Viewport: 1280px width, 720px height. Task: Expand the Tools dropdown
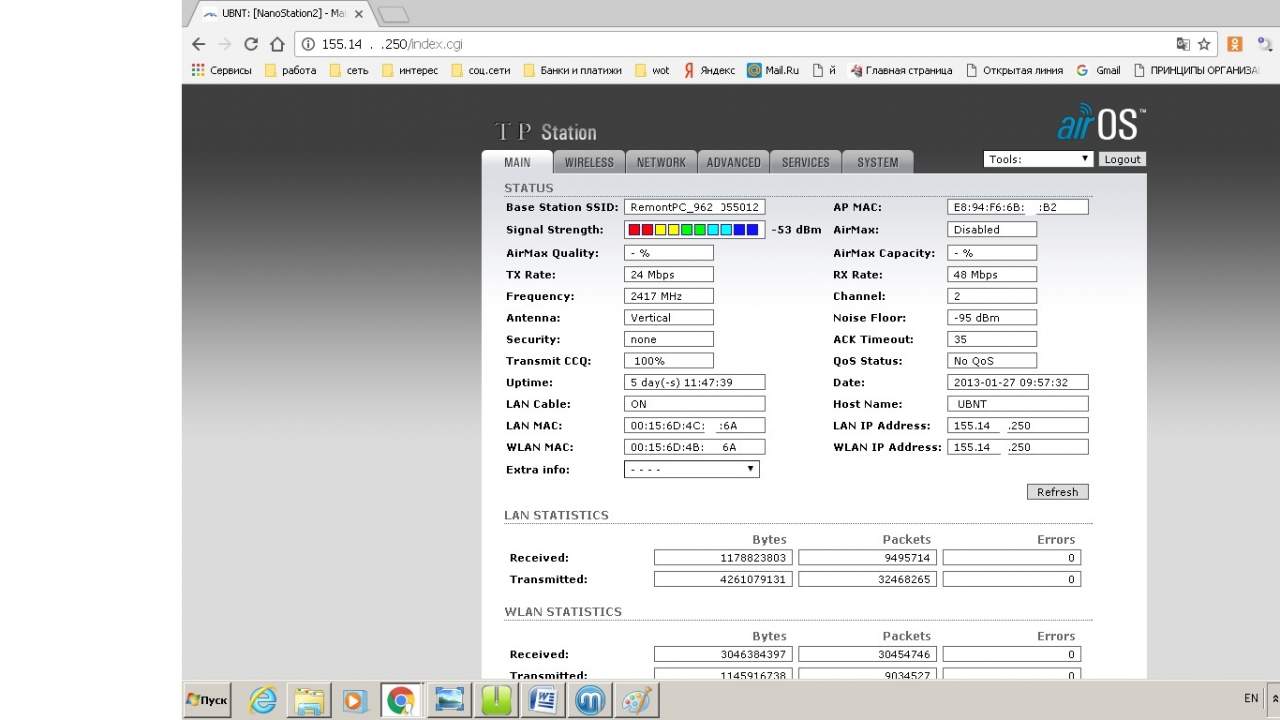coord(1038,159)
